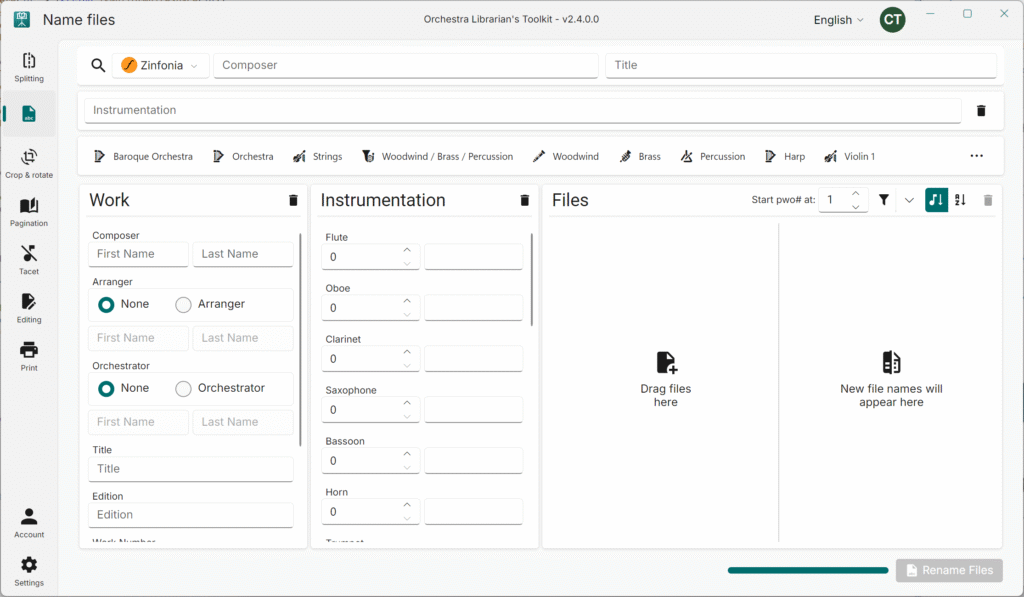
Task: Select the Arranger radio button
Action: 184,304
